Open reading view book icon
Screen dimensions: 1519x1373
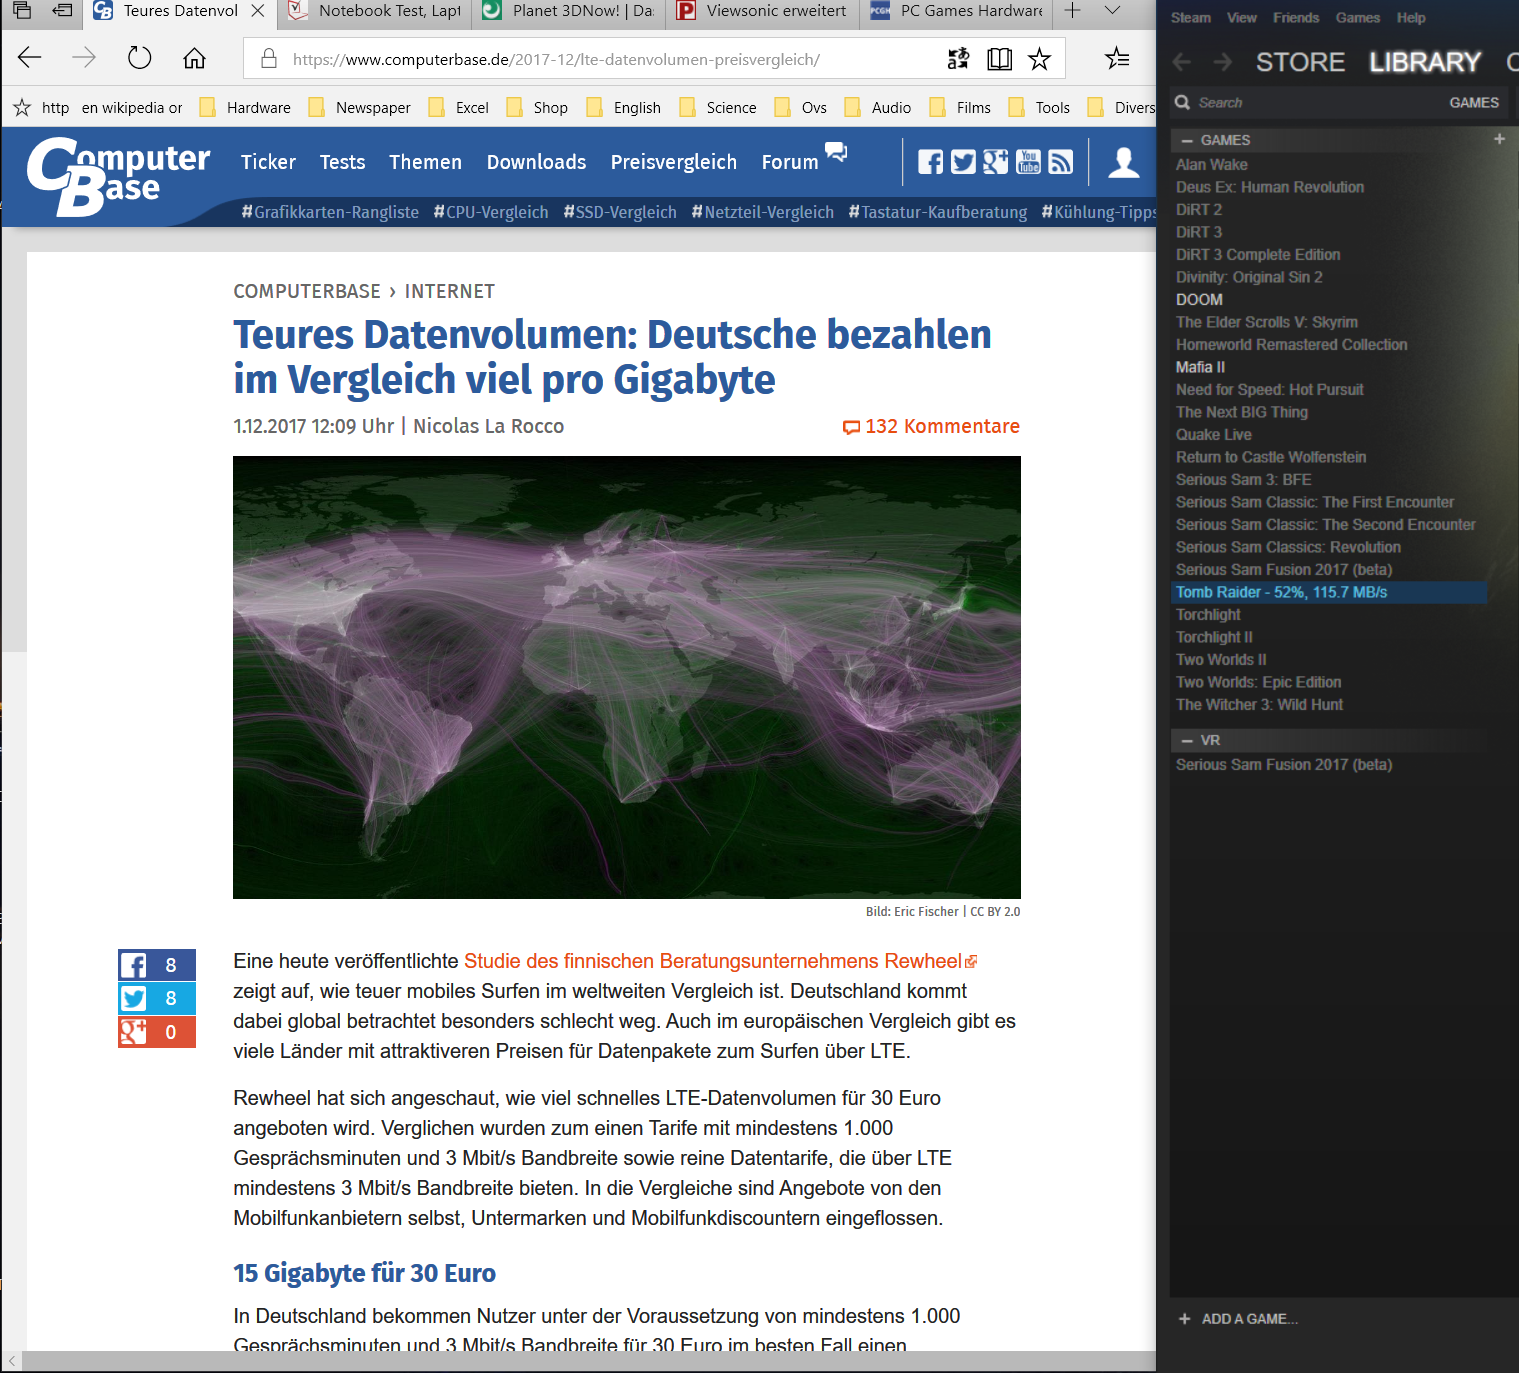(999, 59)
